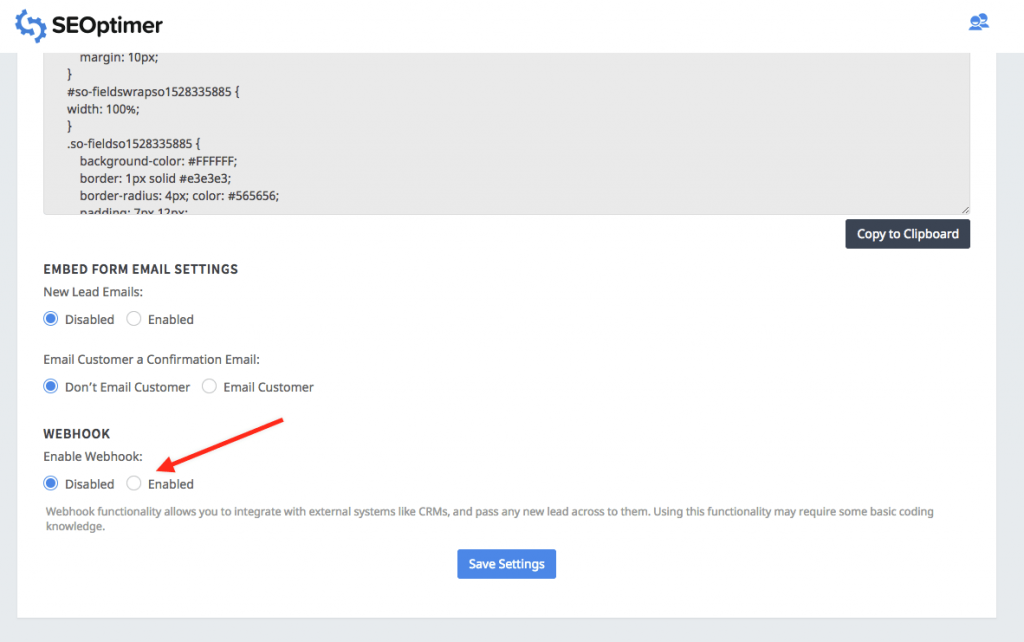
Task: Choose the Don't Email Customer option
Action: pos(51,386)
